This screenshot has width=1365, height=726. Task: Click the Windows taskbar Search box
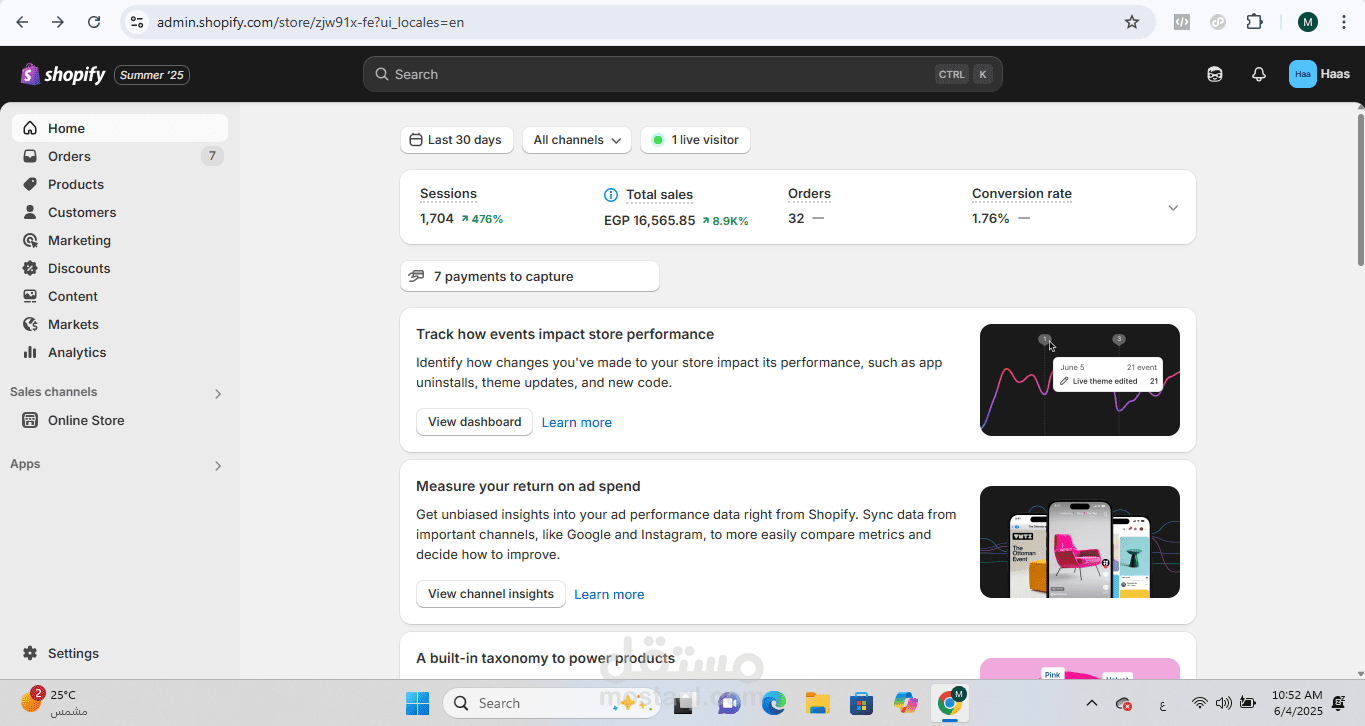coord(551,703)
